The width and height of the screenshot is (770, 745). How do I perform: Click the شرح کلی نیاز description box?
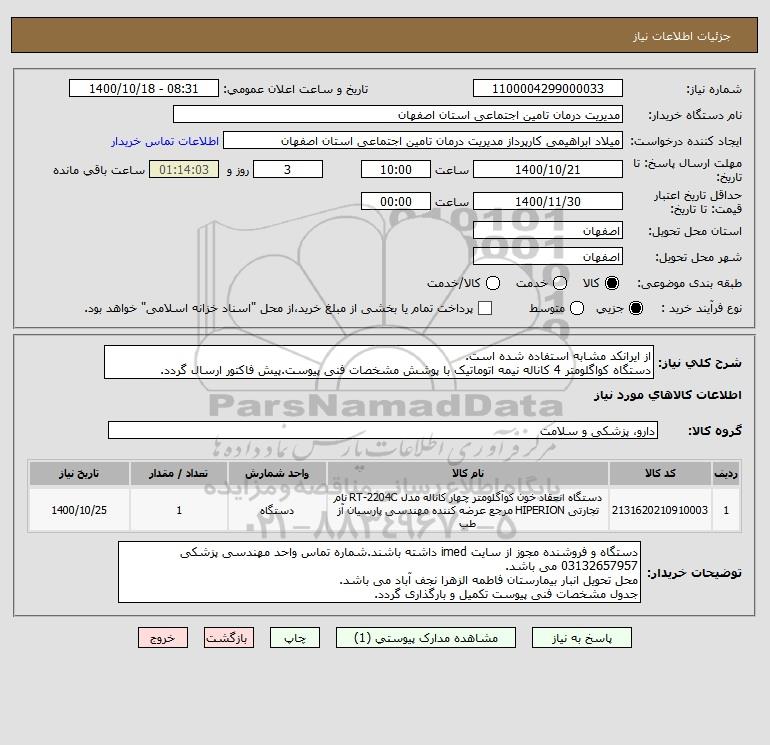tap(379, 362)
